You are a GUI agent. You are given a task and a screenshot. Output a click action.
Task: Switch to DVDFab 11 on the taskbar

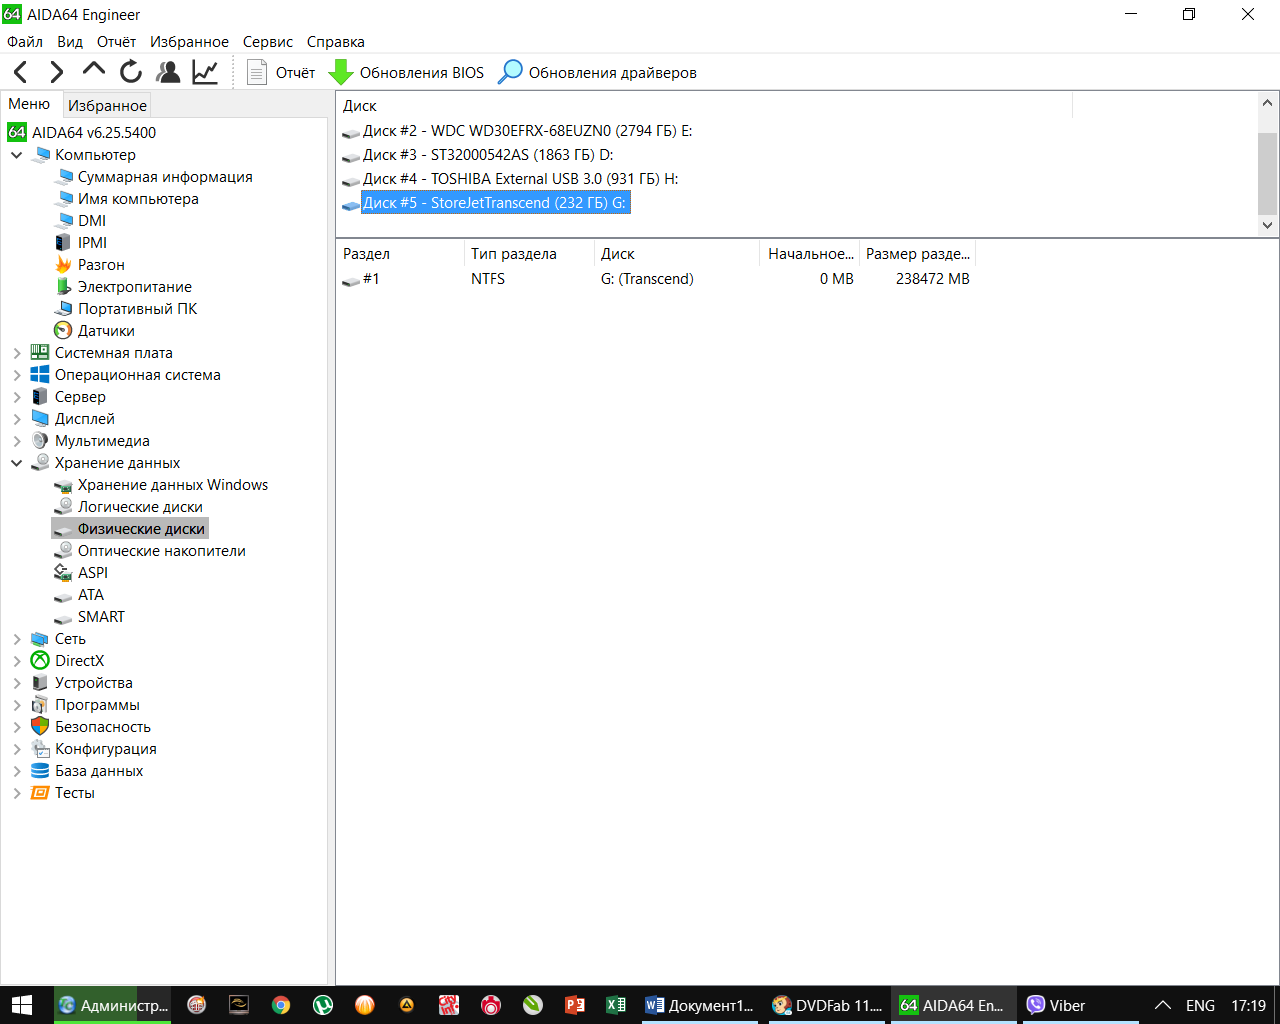pyautogui.click(x=827, y=1005)
